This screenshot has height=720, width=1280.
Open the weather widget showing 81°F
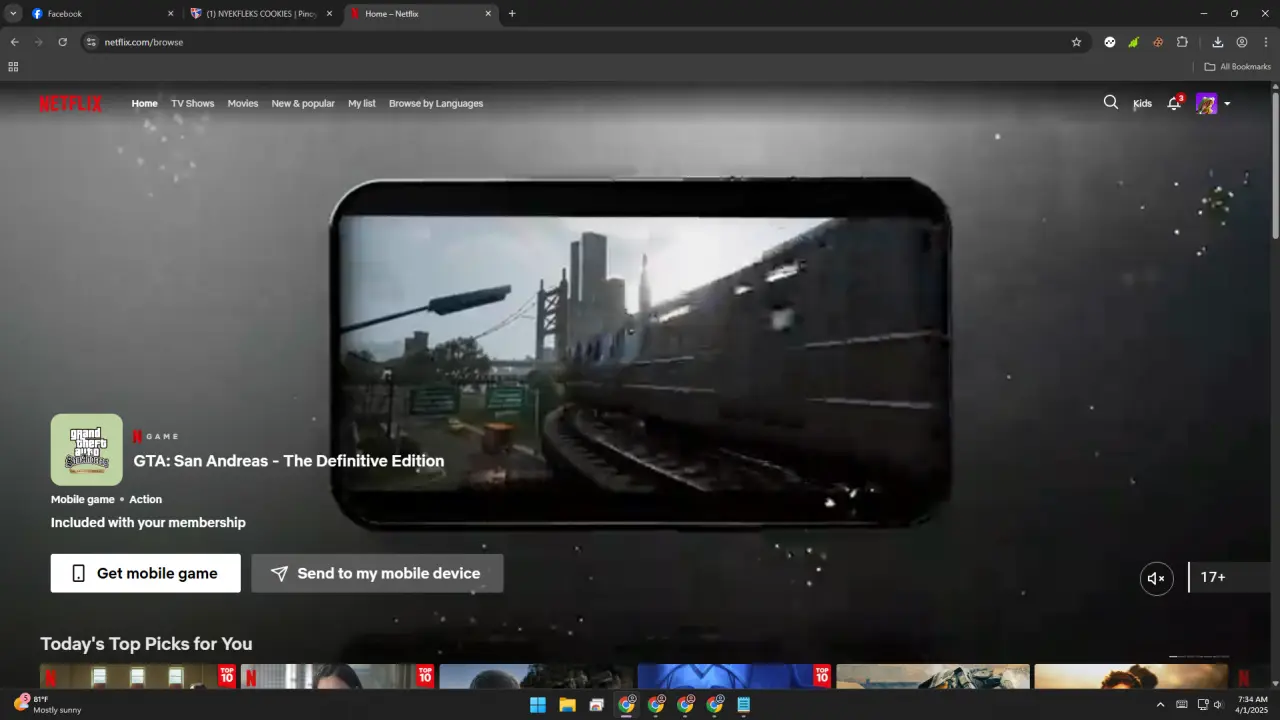point(47,704)
